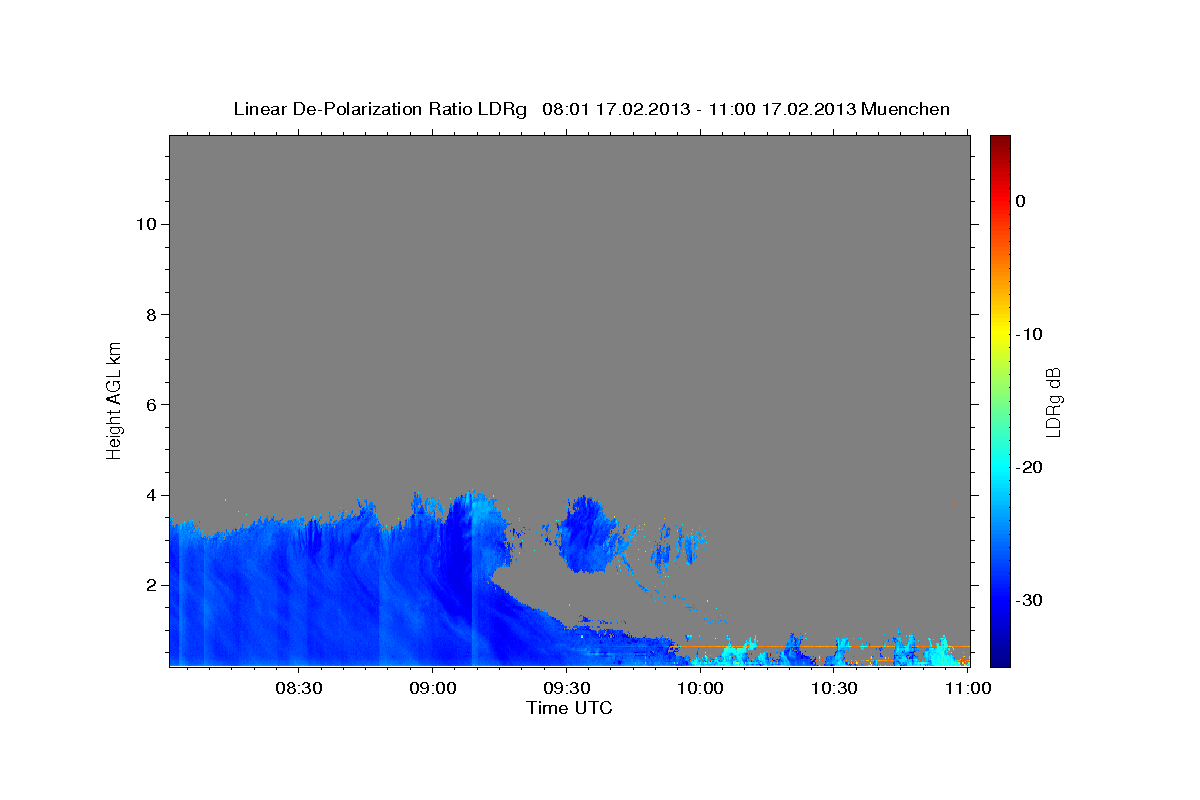Click the colorbar value -30
This screenshot has width=1200, height=800.
point(1030,601)
